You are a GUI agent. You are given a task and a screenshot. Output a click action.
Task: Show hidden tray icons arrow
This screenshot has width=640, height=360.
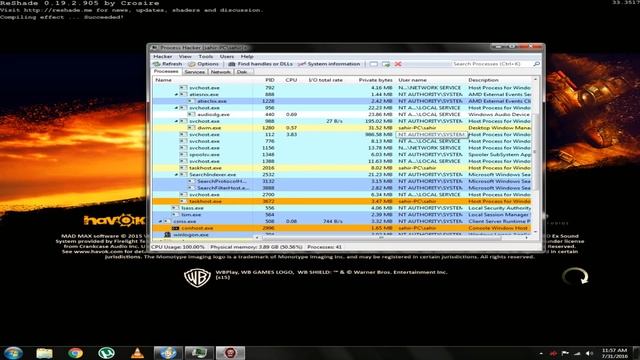click(541, 353)
